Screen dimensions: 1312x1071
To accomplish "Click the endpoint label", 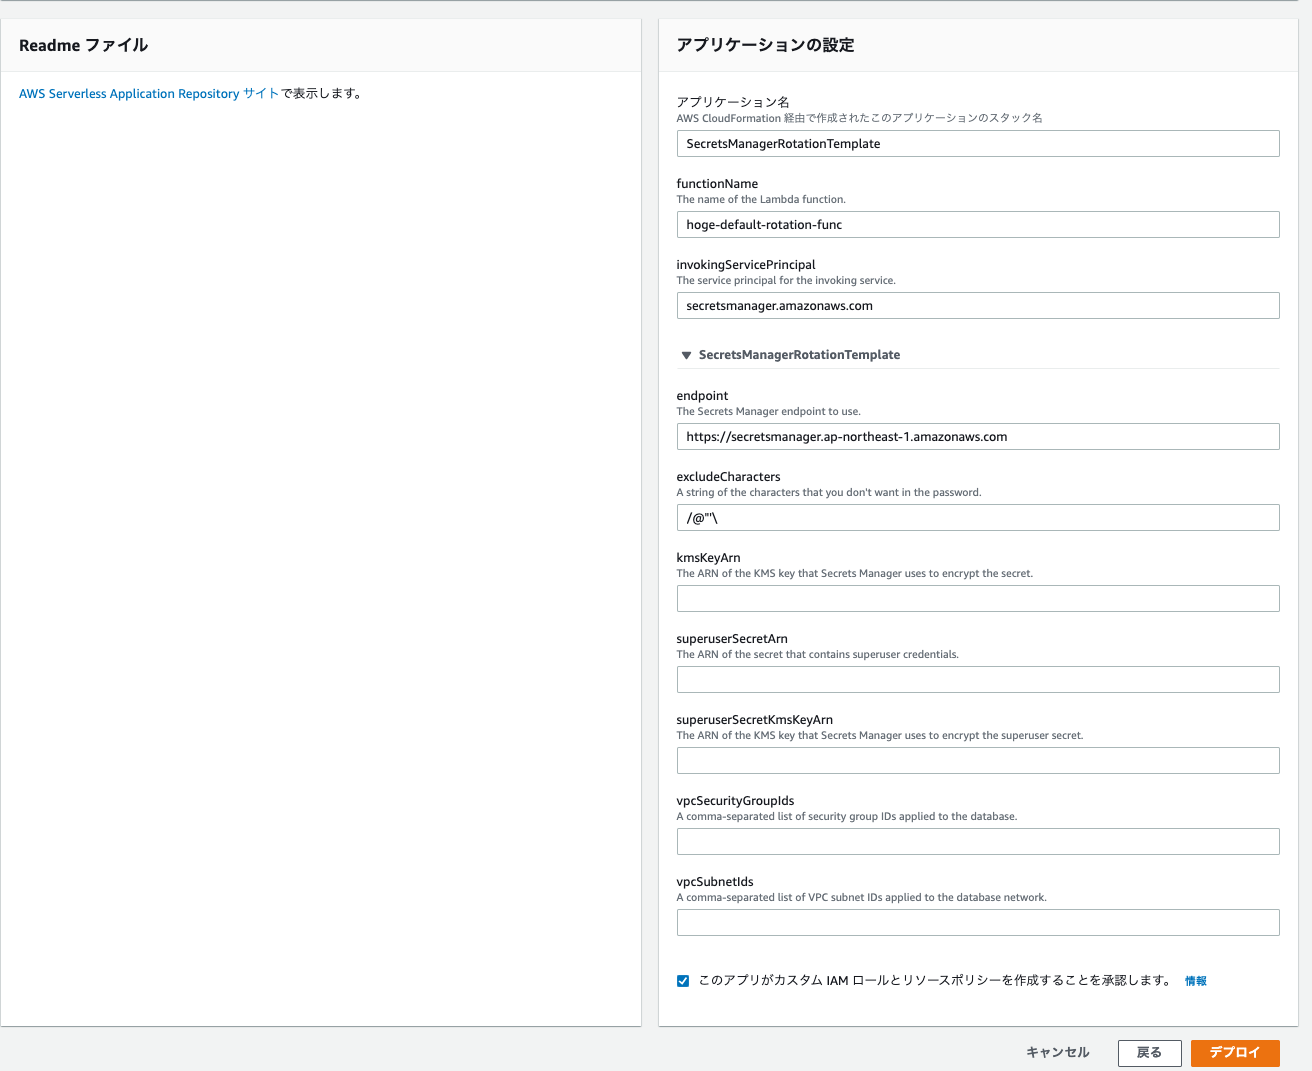I will click(702, 396).
